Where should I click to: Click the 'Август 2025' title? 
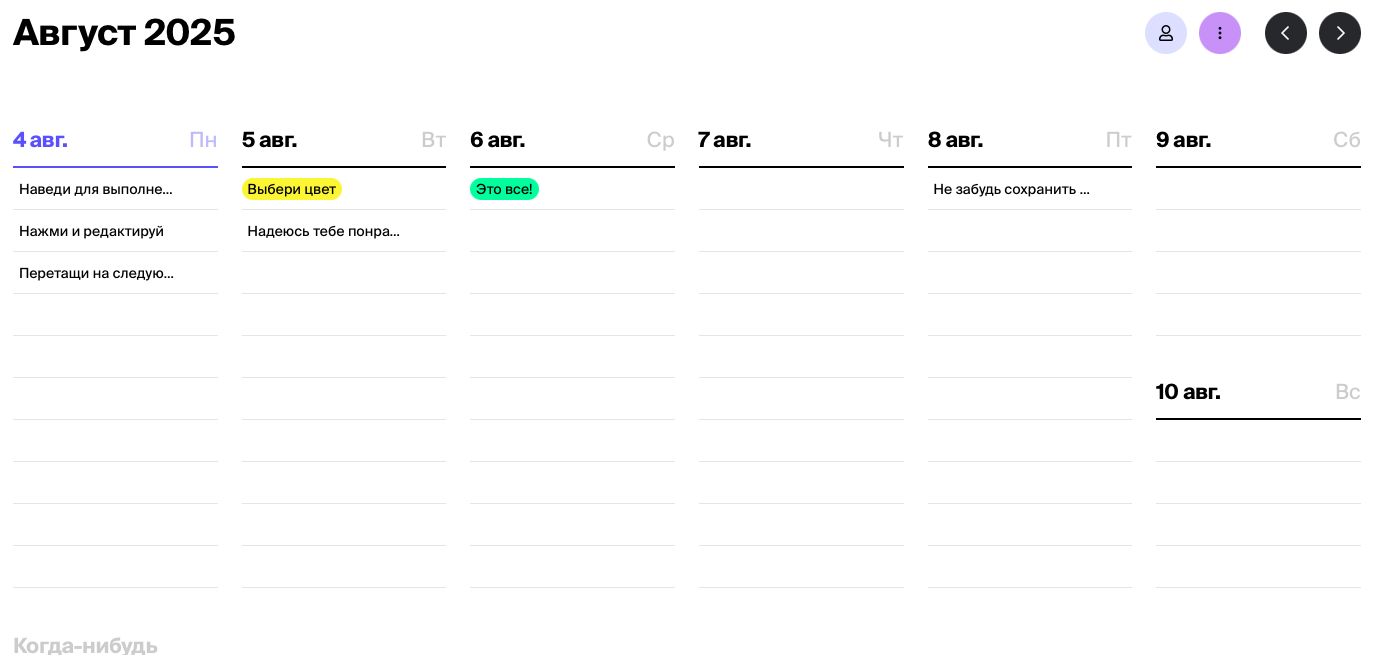[x=124, y=33]
